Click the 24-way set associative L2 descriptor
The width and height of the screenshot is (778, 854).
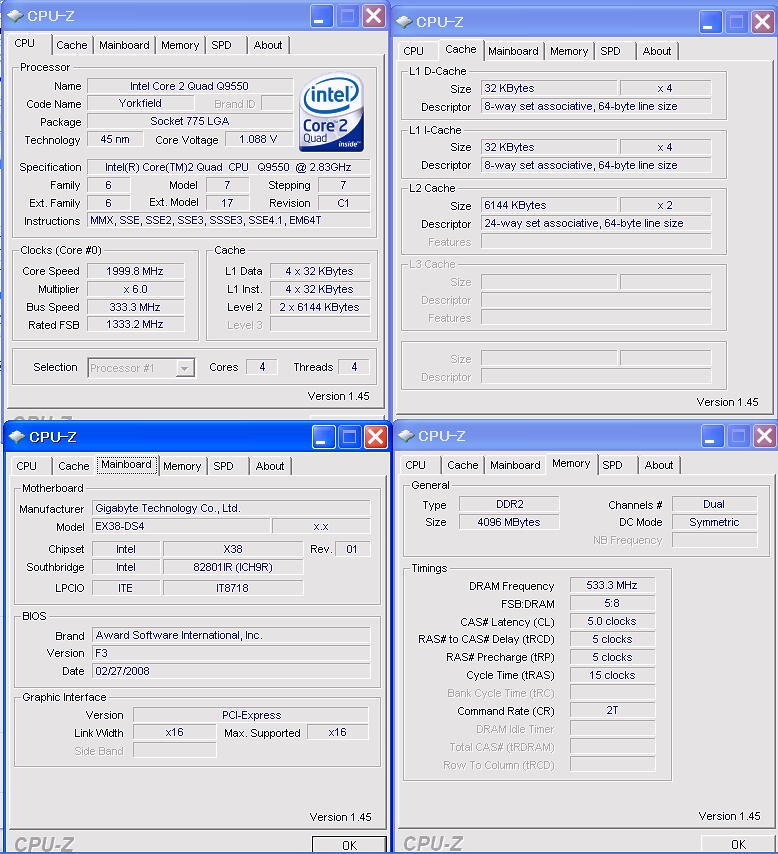tap(596, 223)
